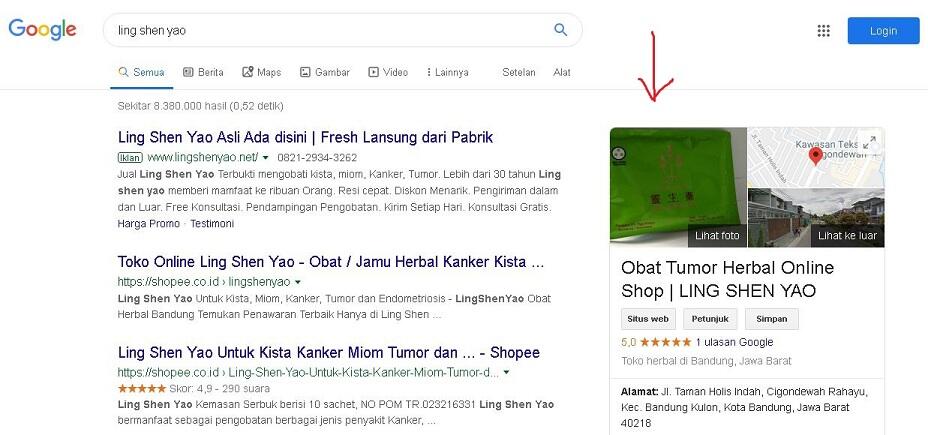Click the www.lingshenyao.net URL text
This screenshot has height=435, width=928.
203,157
